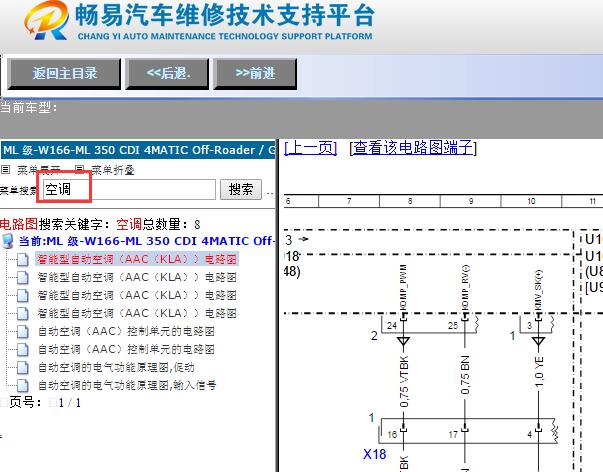Click the document icon of the third 智能型自动空调 row
The image size is (603, 472).
tap(23, 295)
